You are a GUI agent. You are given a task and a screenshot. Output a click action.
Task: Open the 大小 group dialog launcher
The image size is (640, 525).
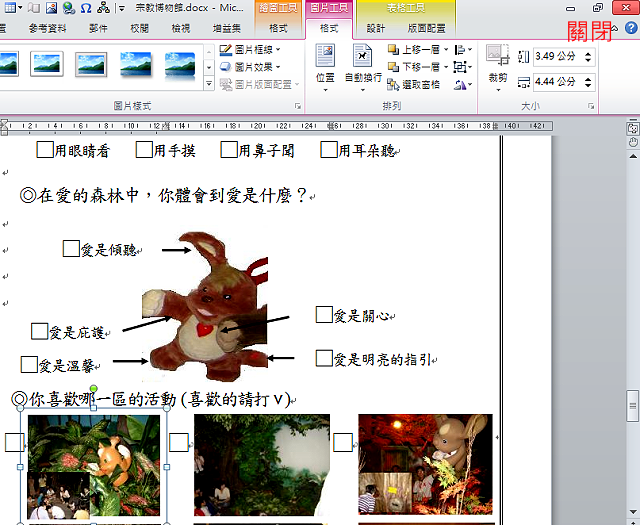pyautogui.click(x=591, y=106)
